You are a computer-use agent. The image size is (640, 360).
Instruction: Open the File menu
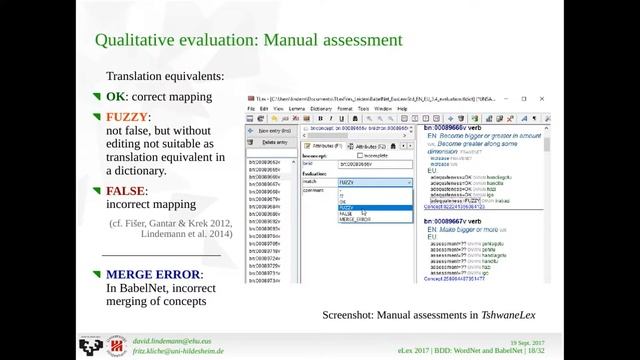tap(251, 109)
